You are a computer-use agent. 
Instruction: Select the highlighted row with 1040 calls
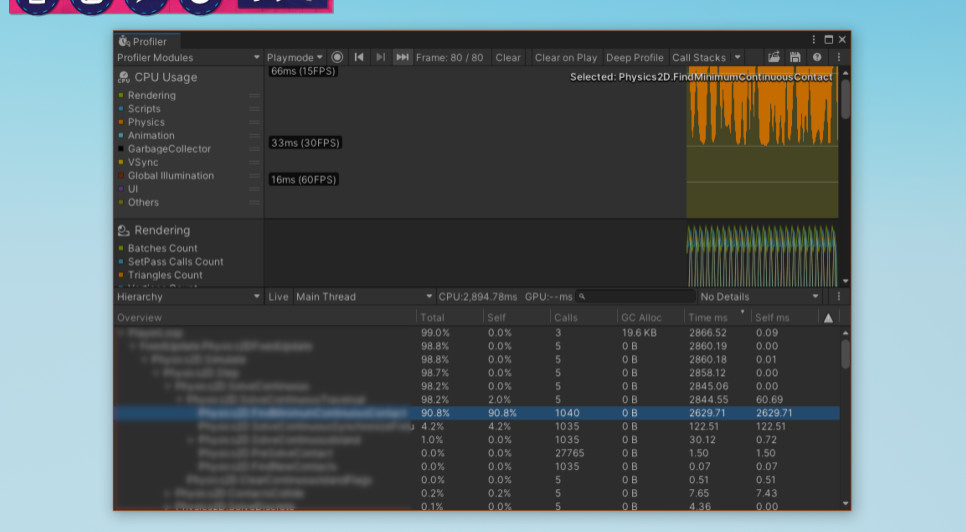pos(477,413)
